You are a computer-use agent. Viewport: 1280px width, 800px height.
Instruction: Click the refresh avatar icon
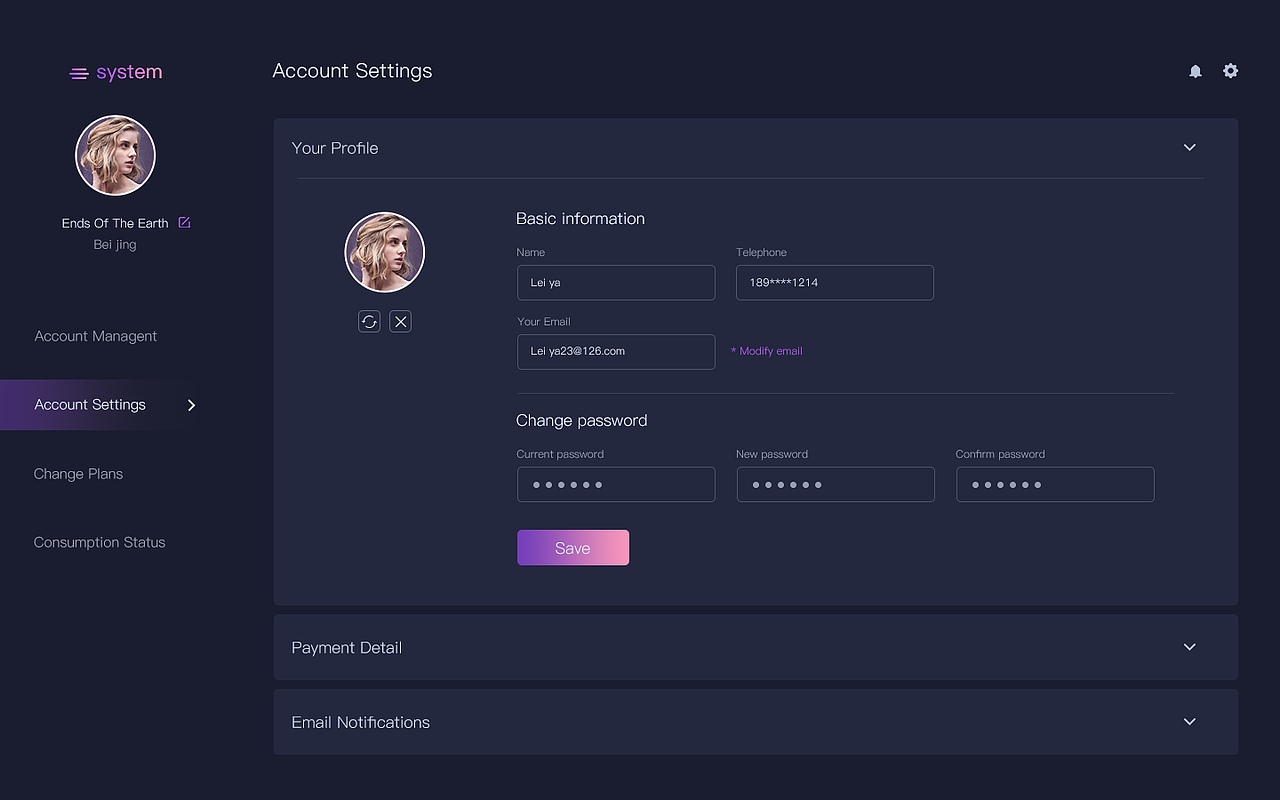[x=369, y=321]
